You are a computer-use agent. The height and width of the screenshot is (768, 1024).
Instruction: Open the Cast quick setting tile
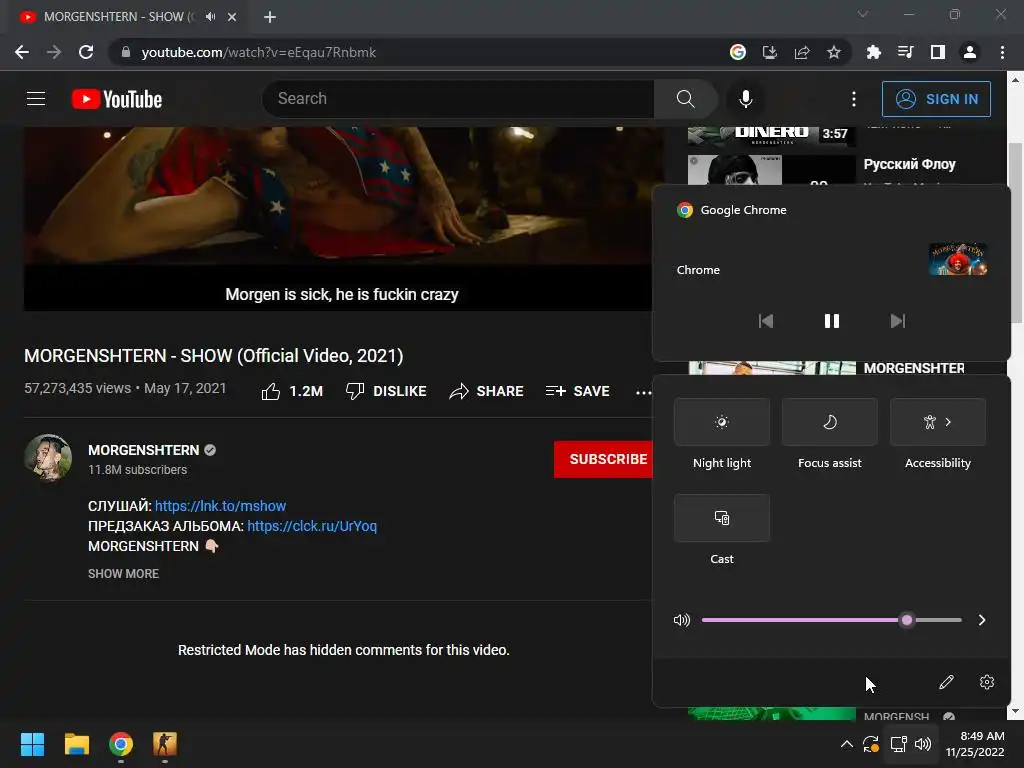[722, 518]
